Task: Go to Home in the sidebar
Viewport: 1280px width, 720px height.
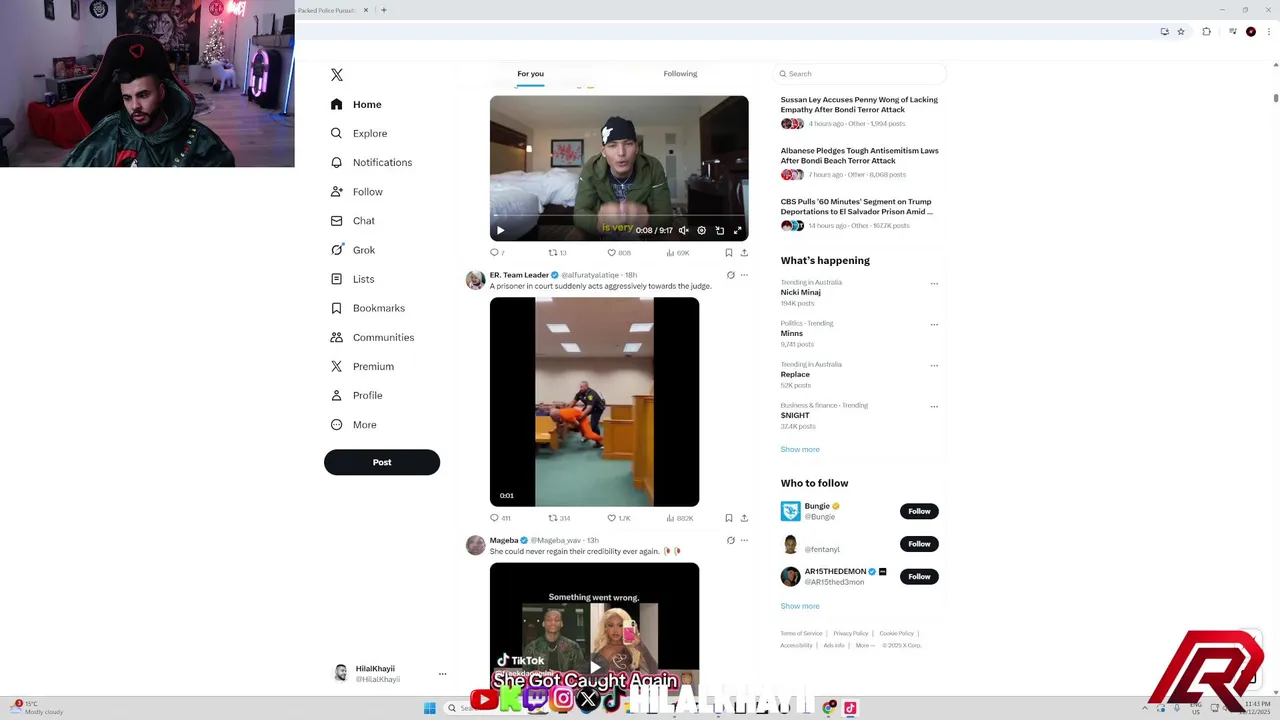Action: point(356,104)
